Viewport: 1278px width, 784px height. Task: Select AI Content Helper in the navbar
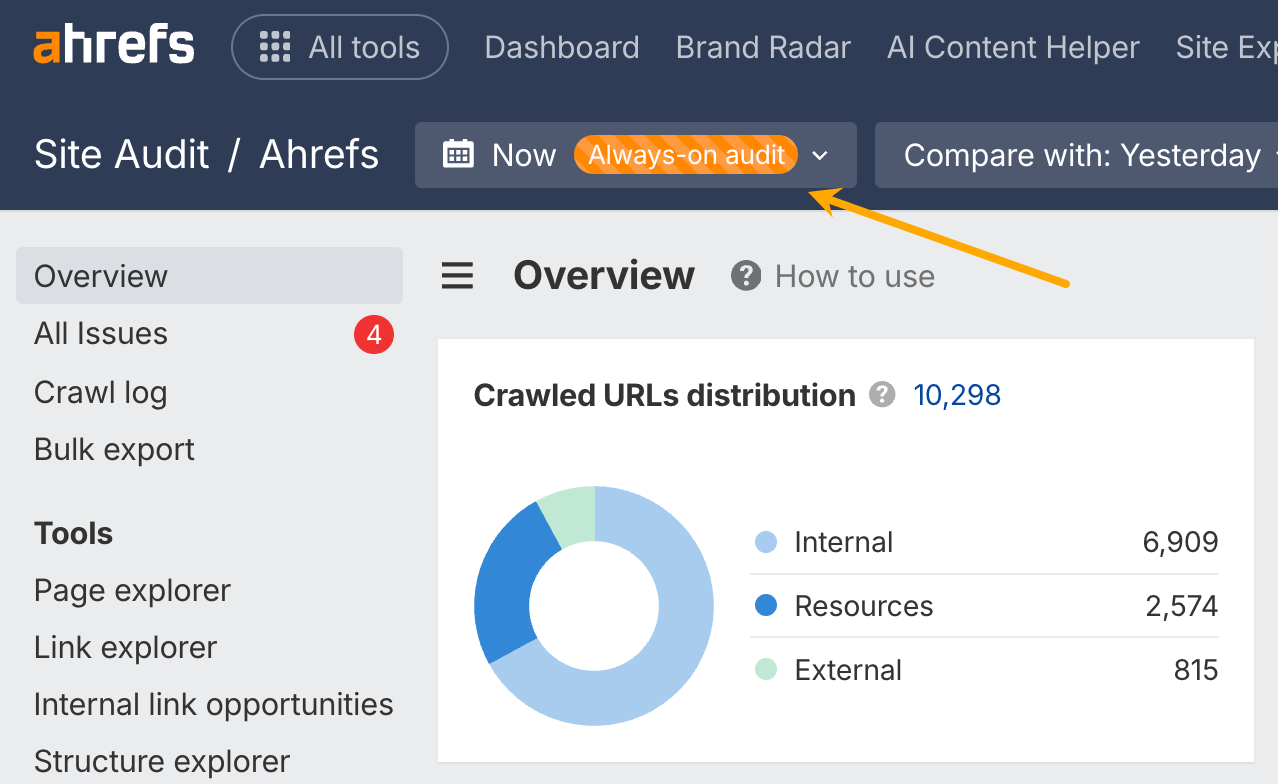point(1012,46)
